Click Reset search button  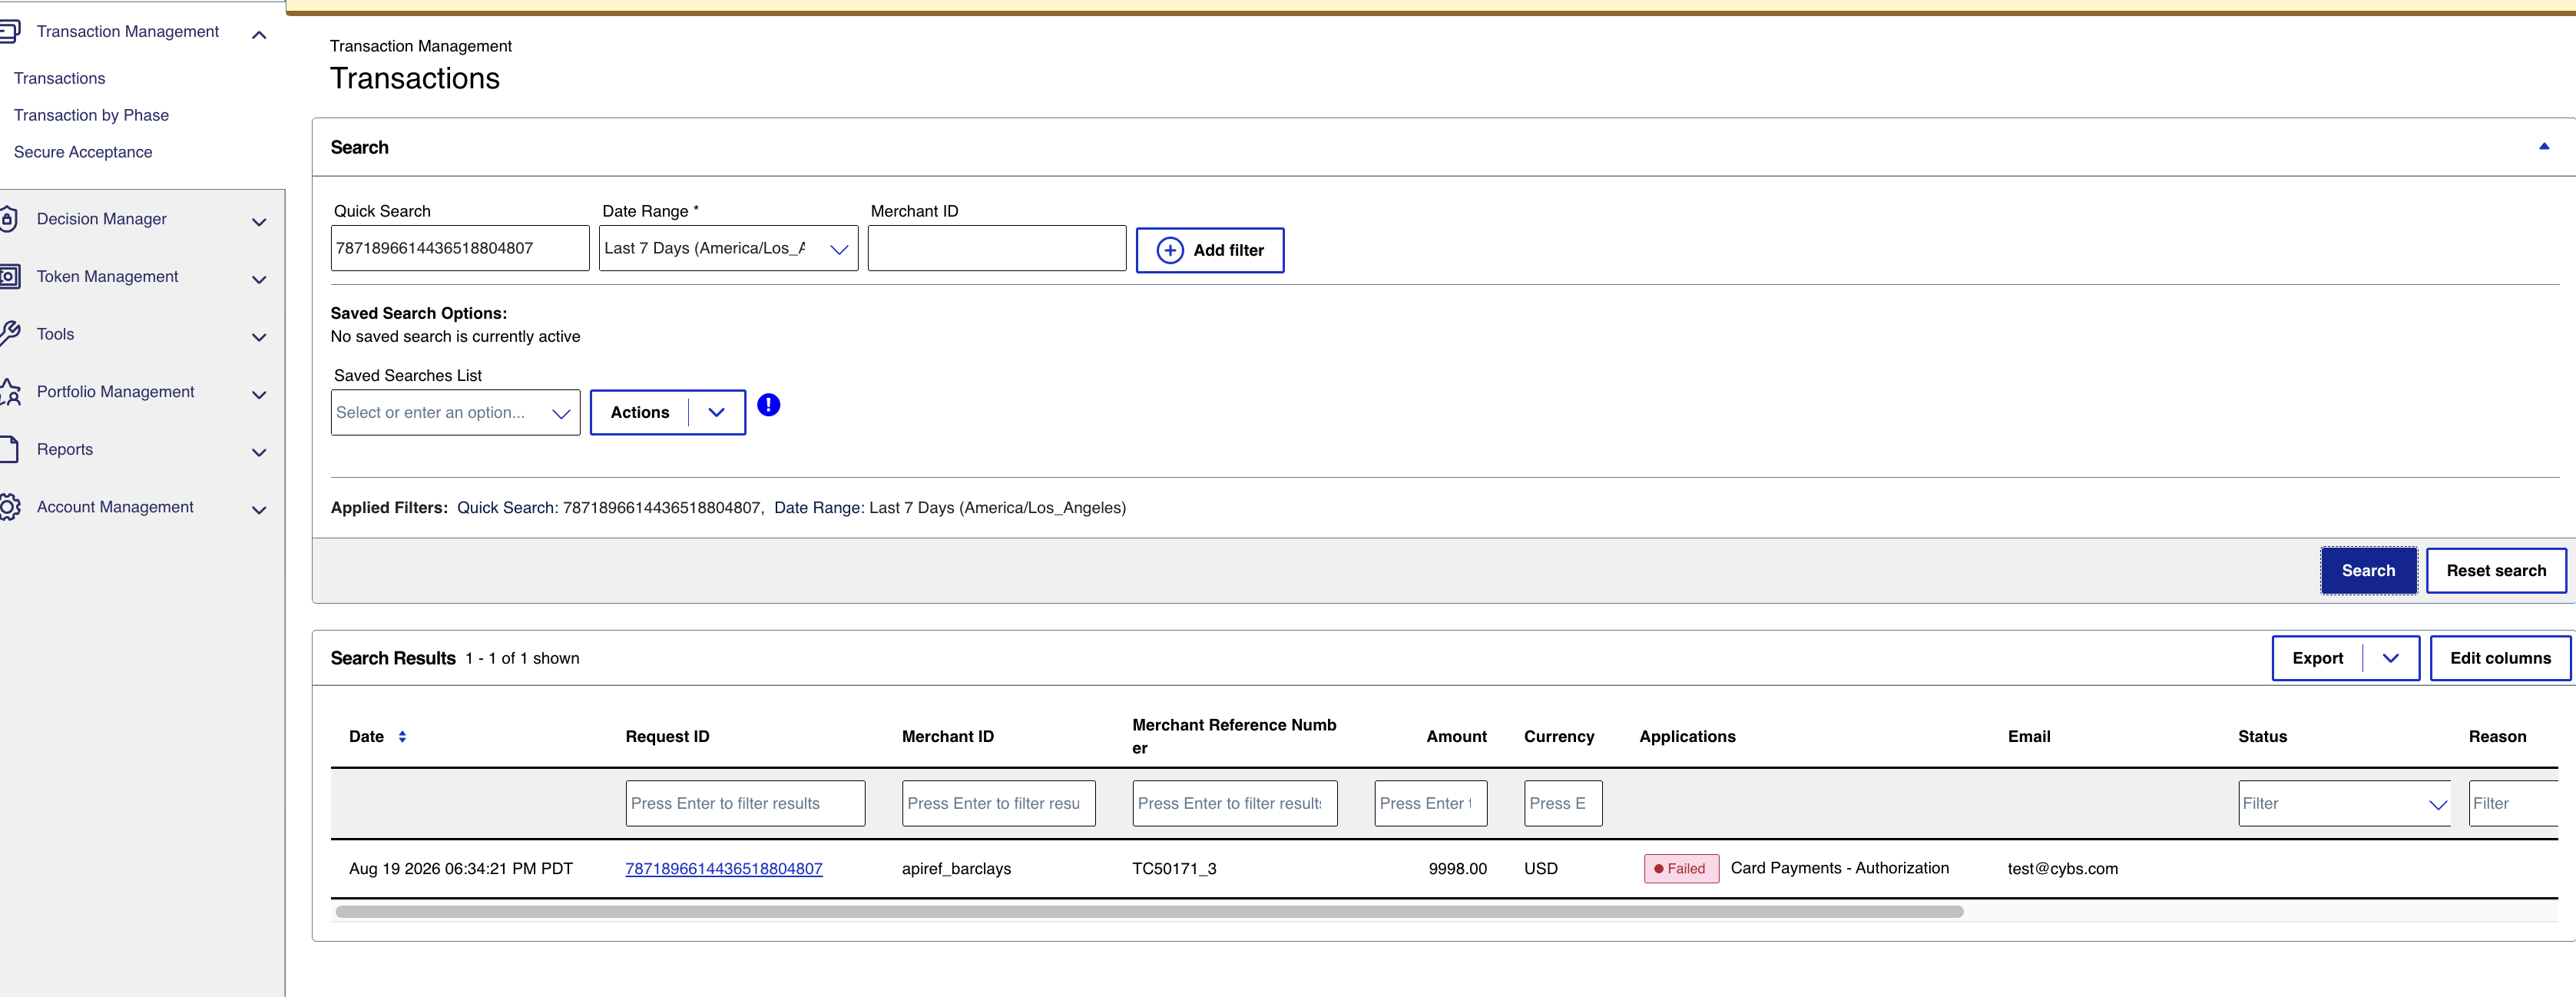2496,570
